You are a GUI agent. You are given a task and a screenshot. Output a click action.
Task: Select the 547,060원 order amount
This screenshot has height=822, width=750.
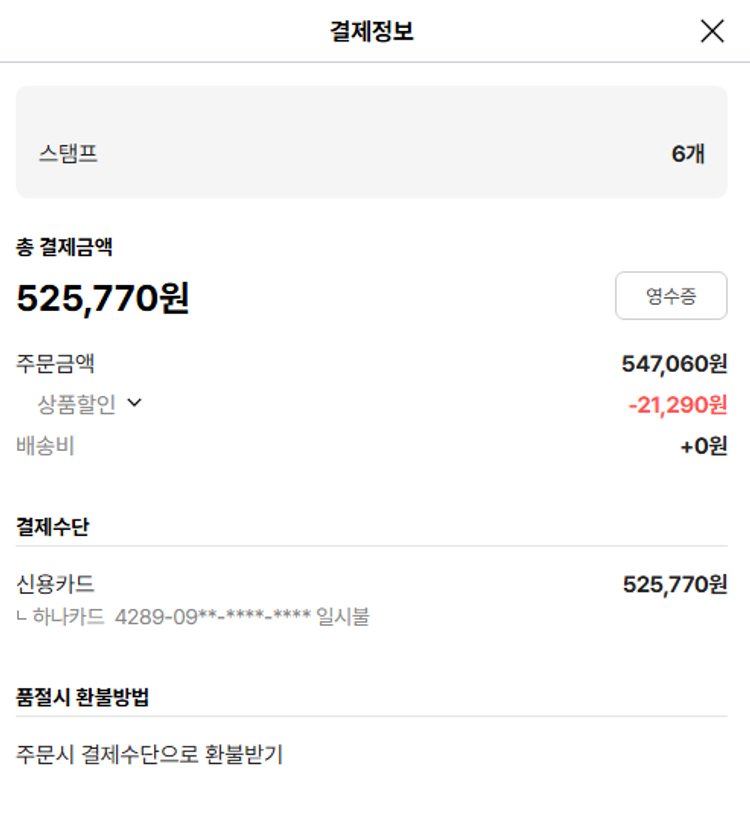674,364
